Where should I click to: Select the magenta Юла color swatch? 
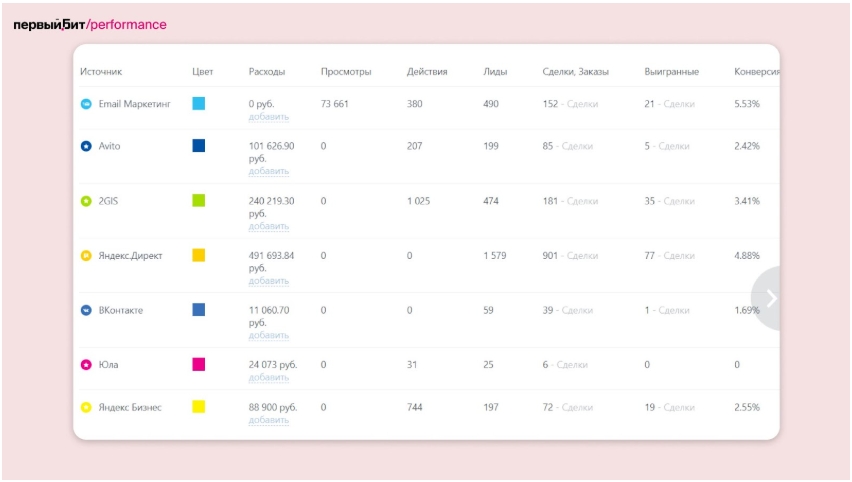click(199, 364)
